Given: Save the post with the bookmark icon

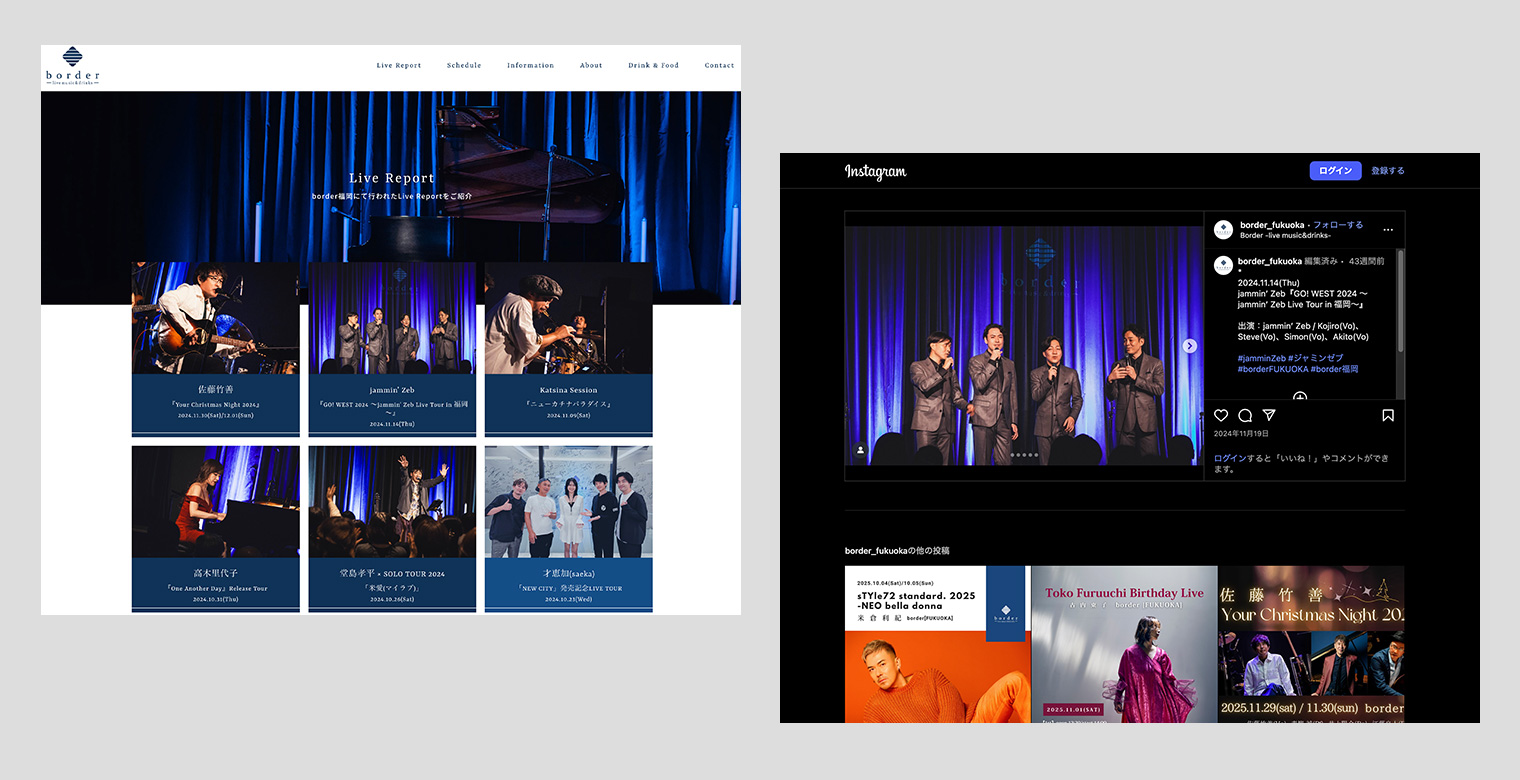Looking at the screenshot, I should (1388, 415).
